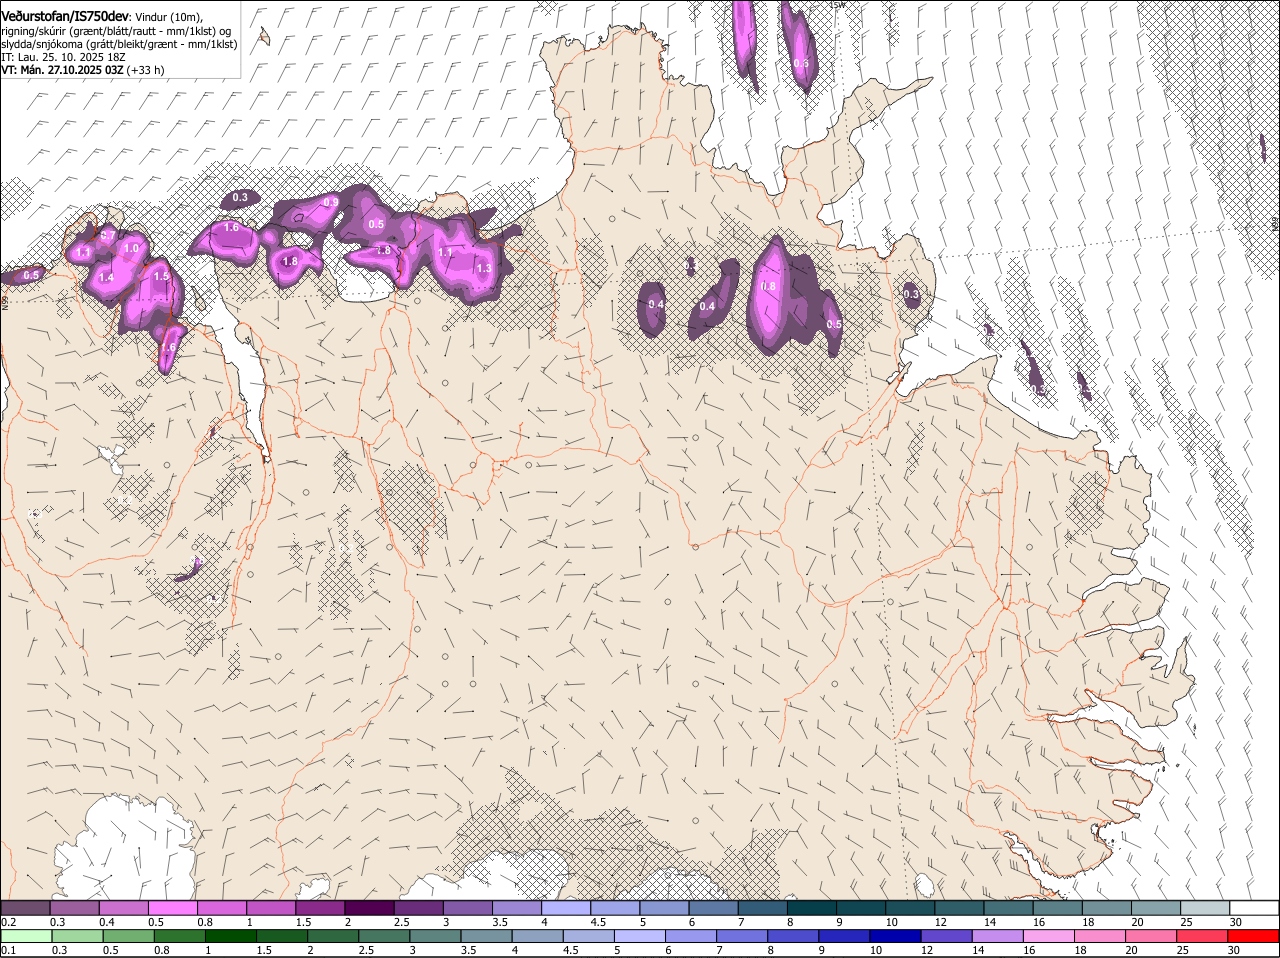Bottom legend row: swatch between 4 and 4.5
Image resolution: width=1280 pixels, height=958 pixels.
(x=539, y=936)
